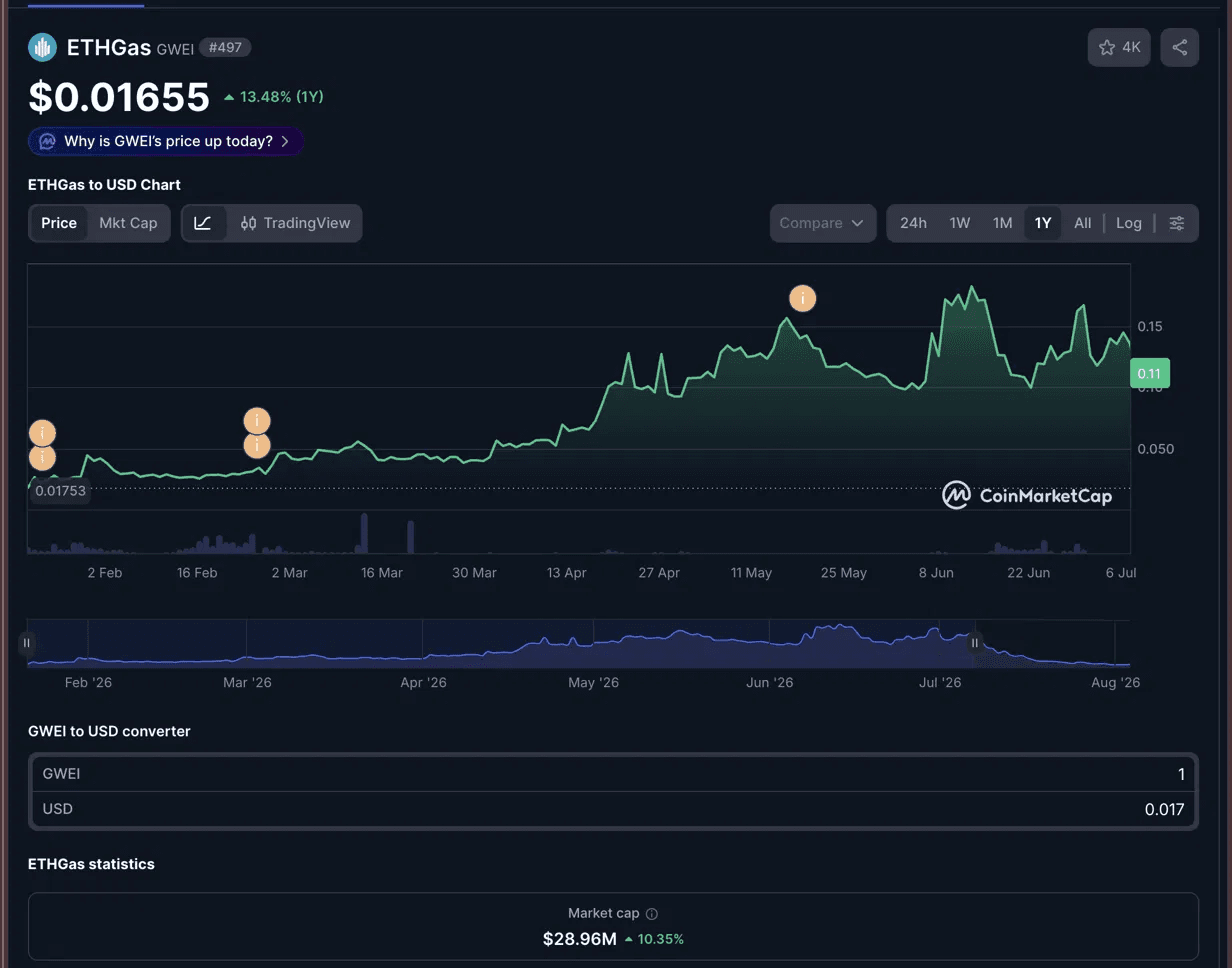Select the 24h time range tab

click(x=913, y=223)
